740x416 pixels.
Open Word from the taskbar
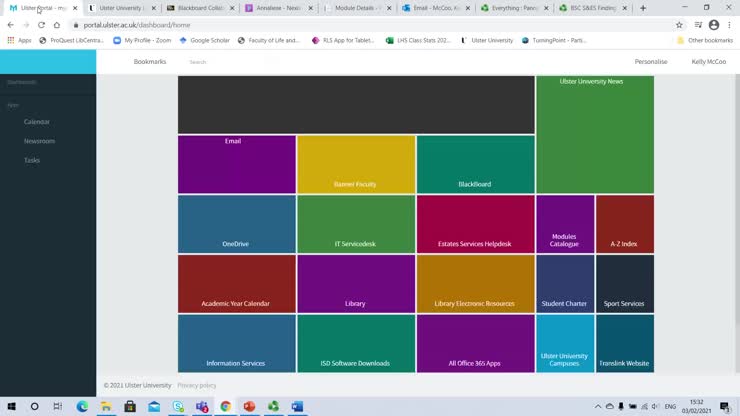click(297, 406)
